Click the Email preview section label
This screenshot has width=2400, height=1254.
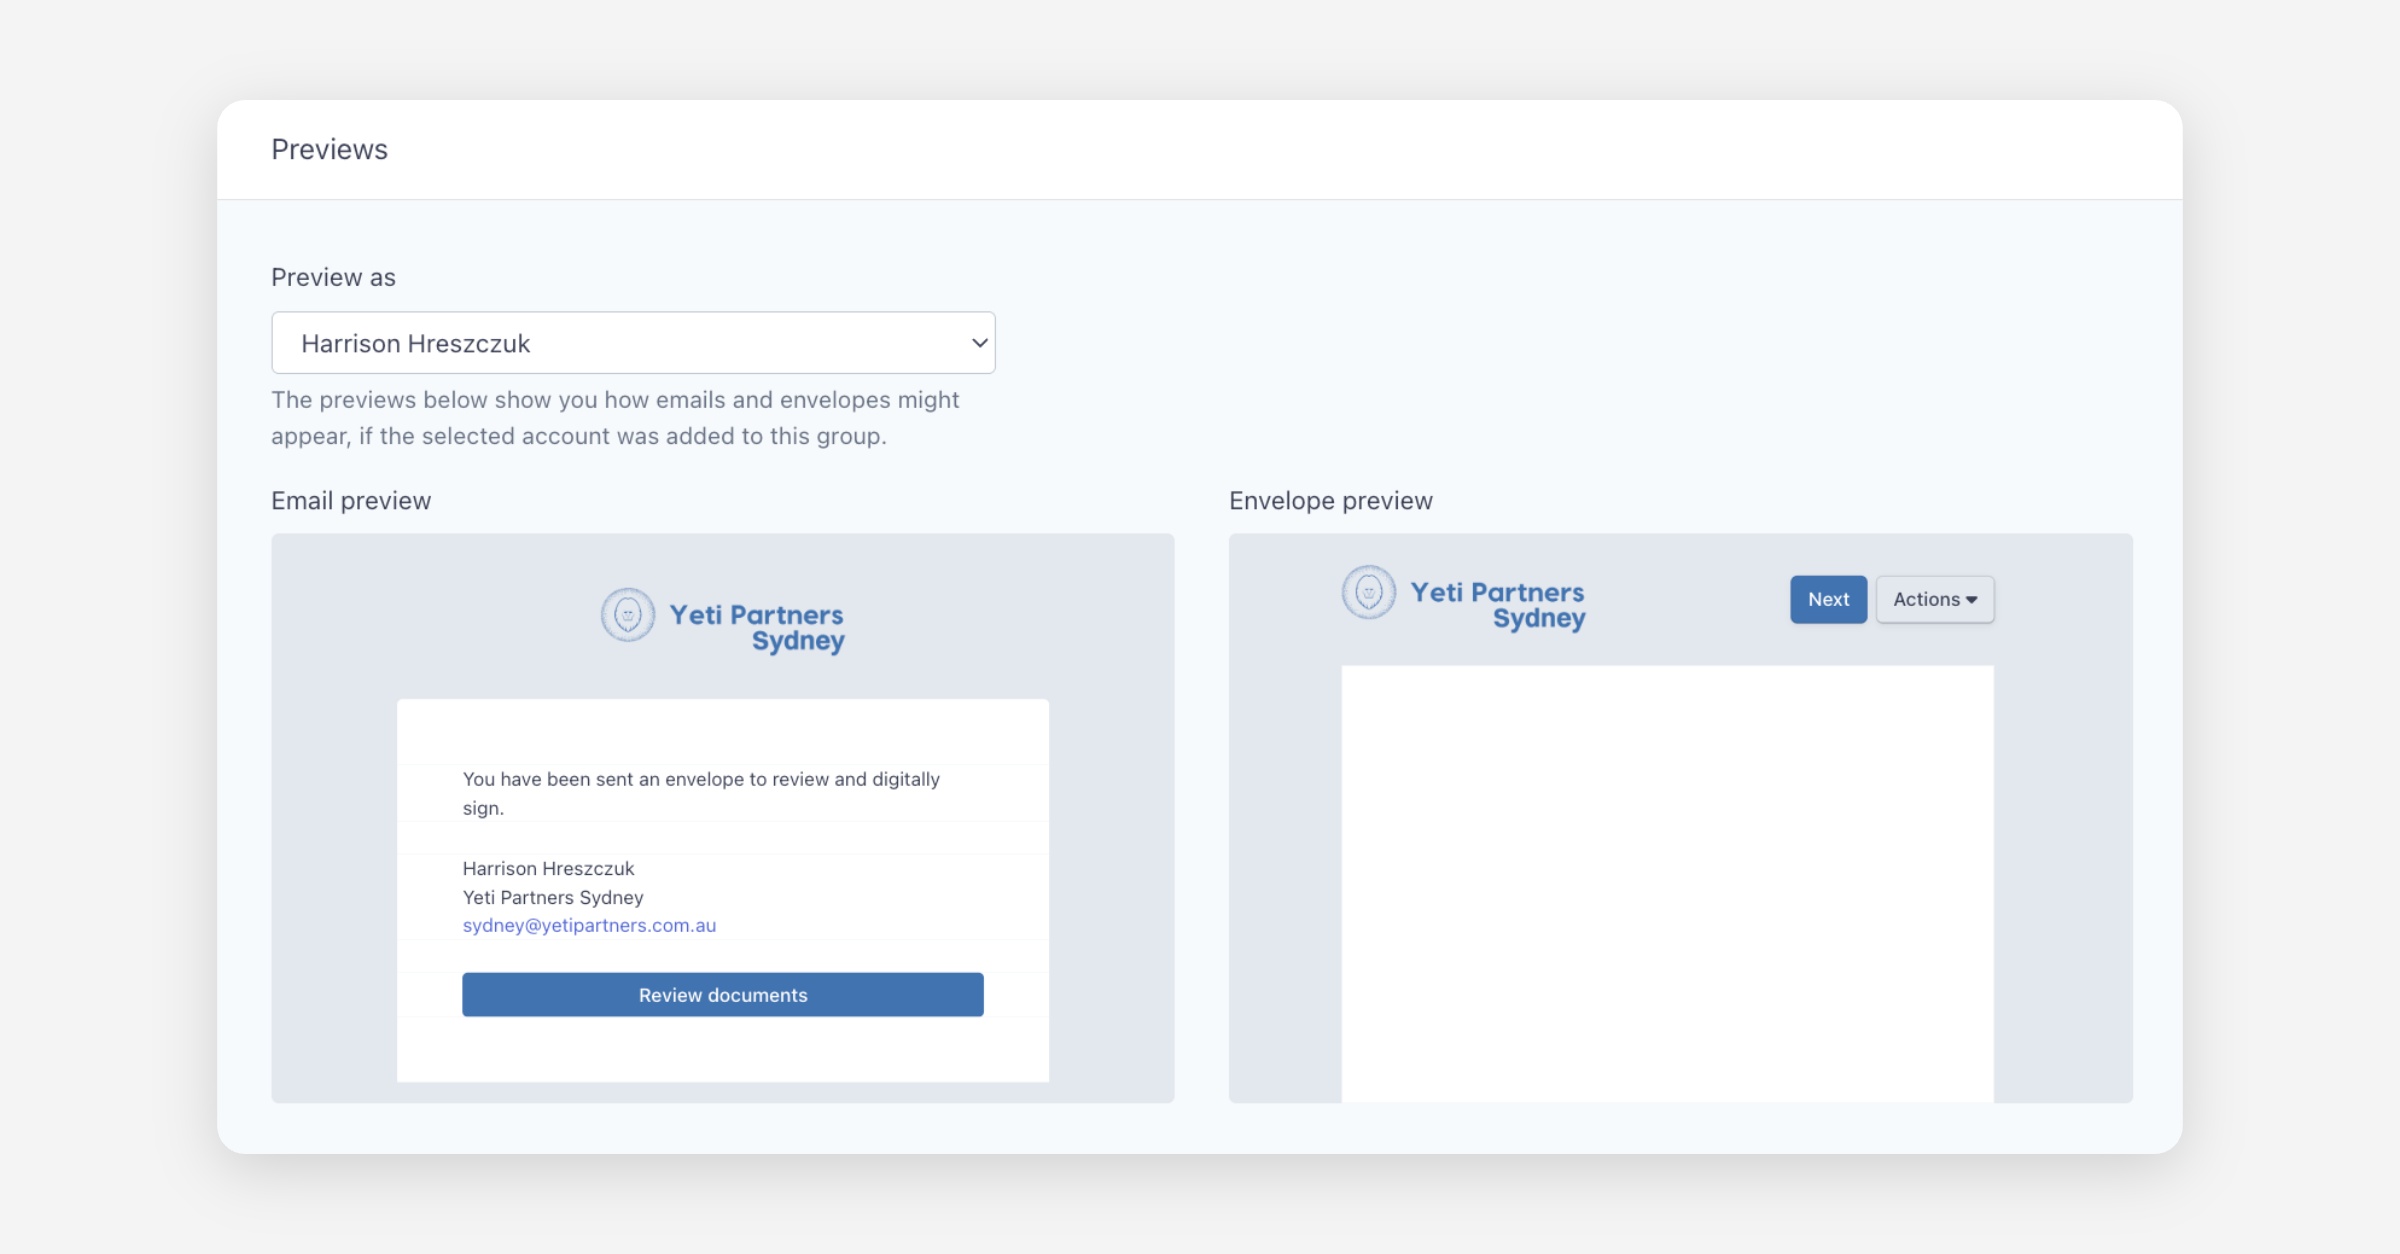351,501
